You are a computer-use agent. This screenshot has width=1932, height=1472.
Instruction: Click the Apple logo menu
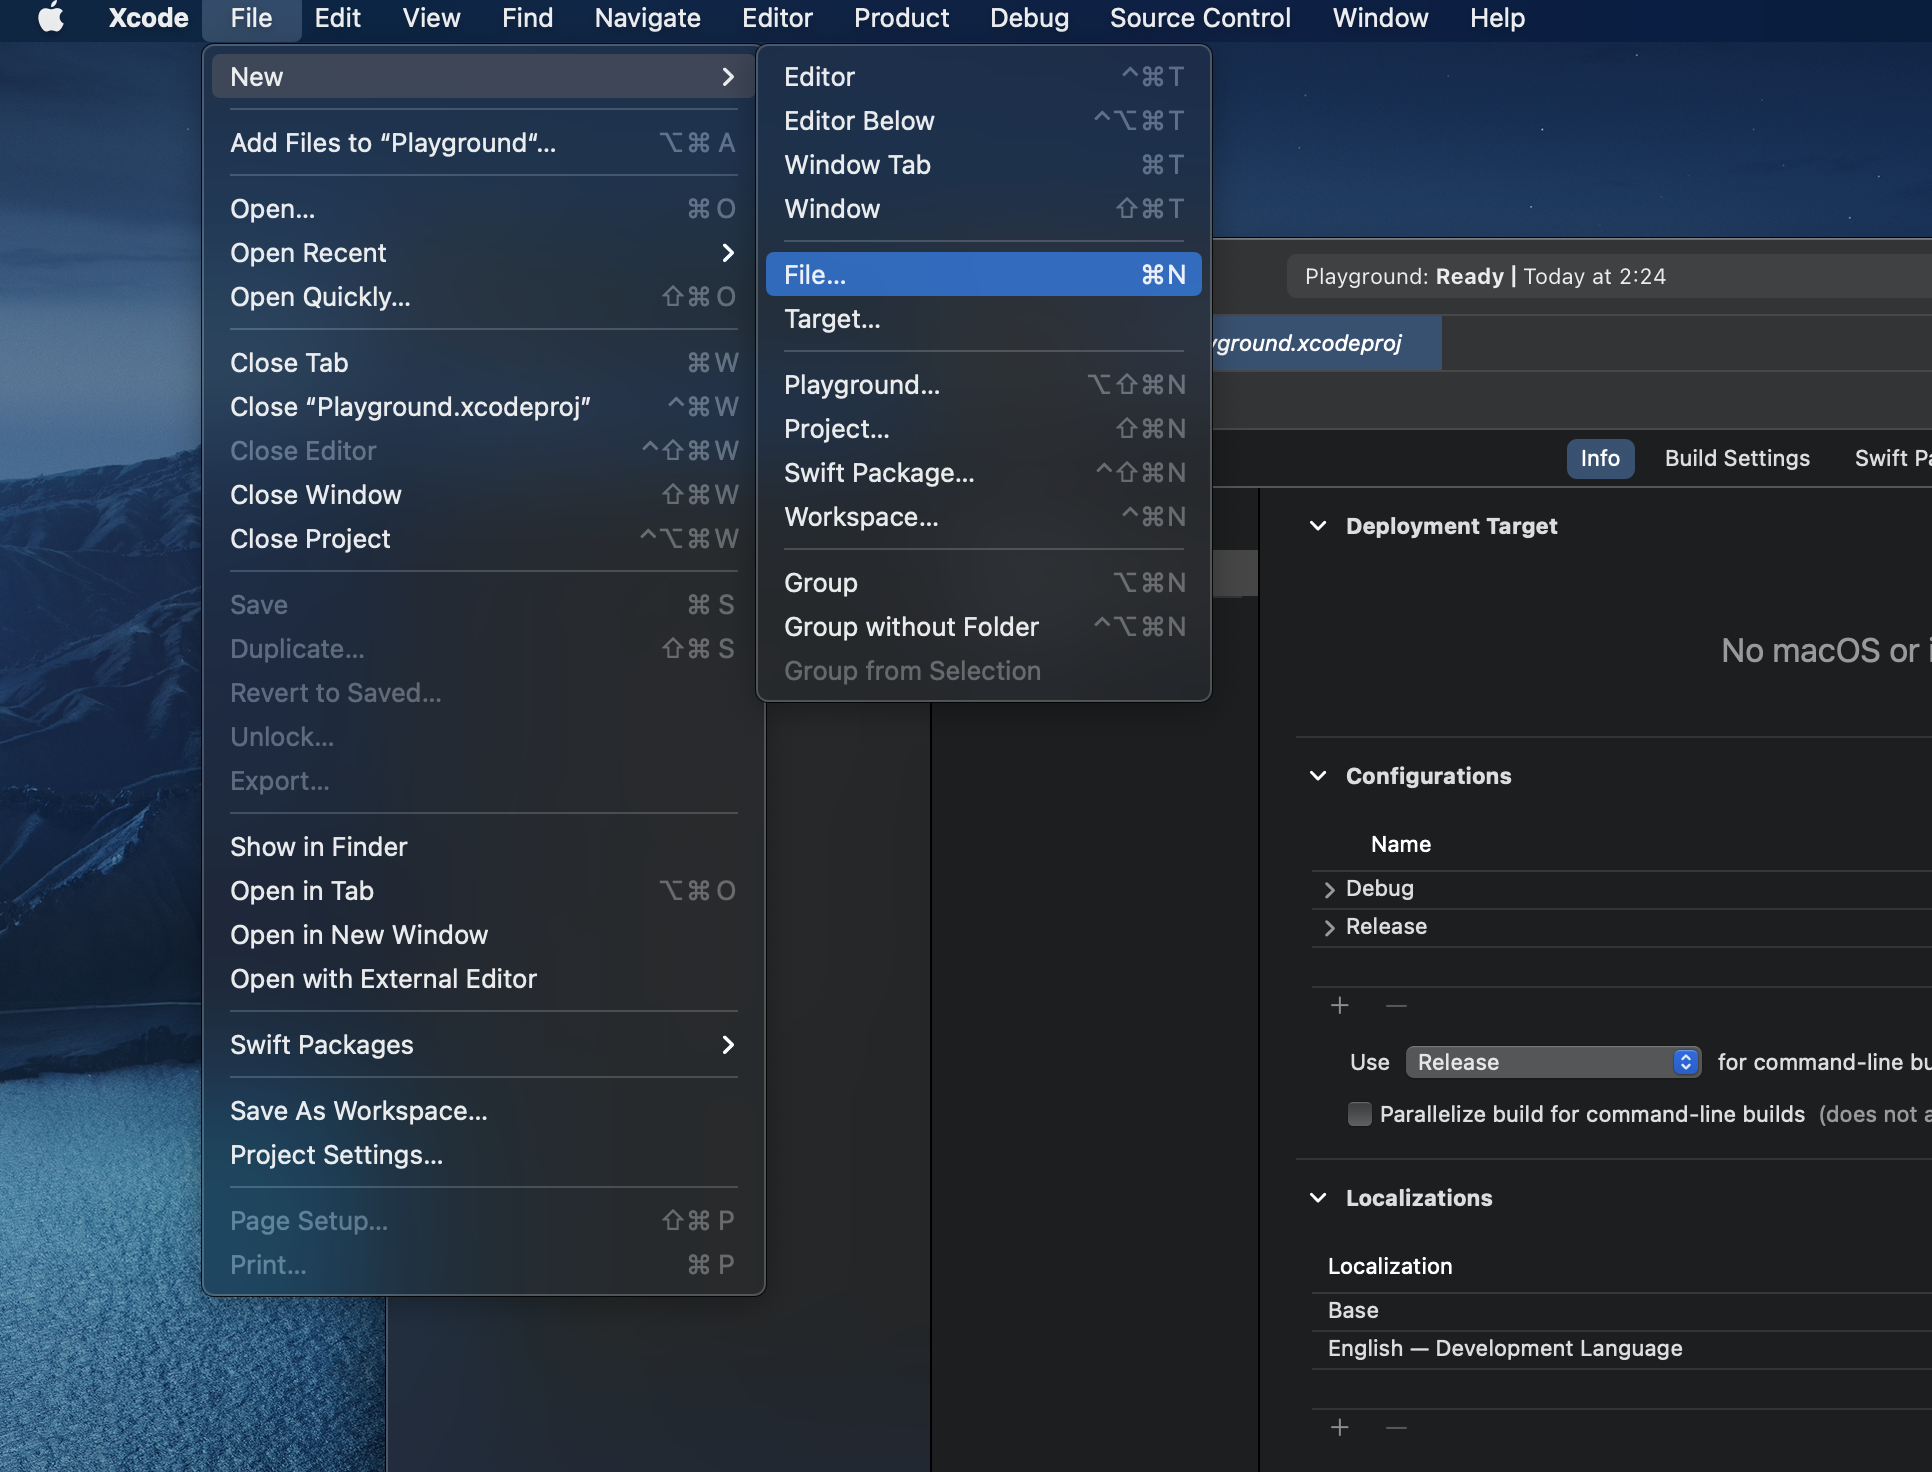[x=50, y=18]
